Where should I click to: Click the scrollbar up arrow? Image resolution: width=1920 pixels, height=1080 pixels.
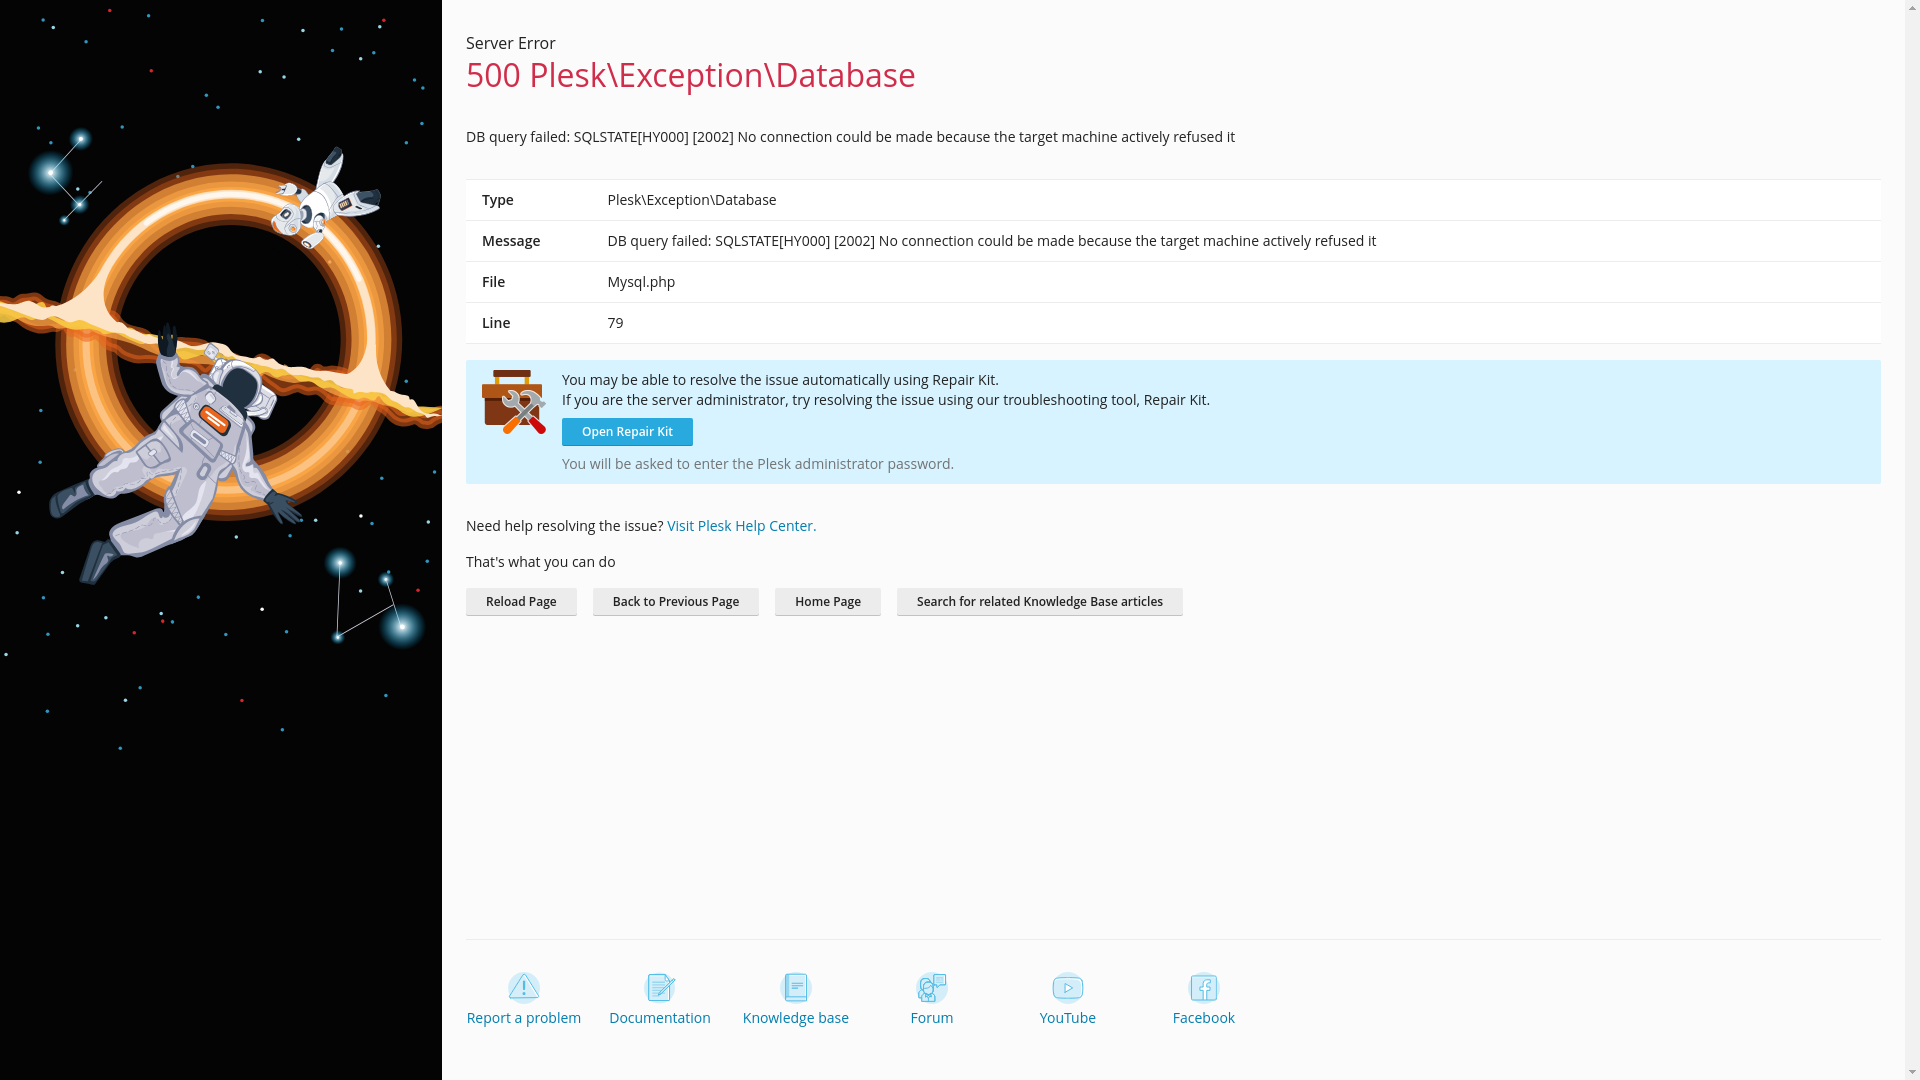(x=1912, y=8)
